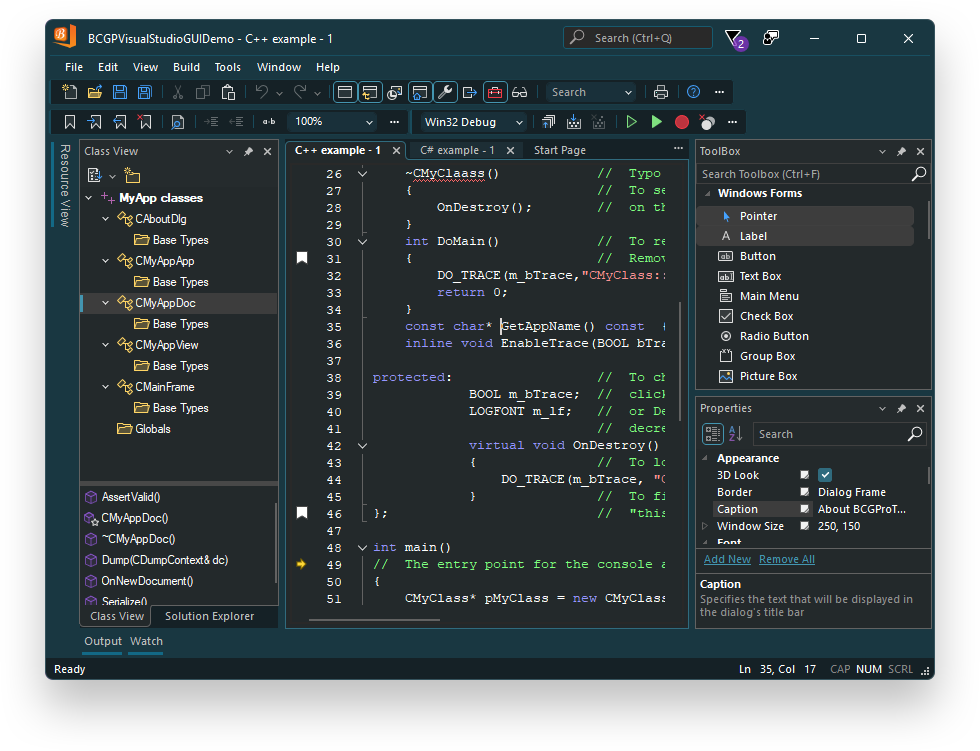The image size is (980, 751).
Task: Click the Print toolbar icon
Action: tap(660, 91)
